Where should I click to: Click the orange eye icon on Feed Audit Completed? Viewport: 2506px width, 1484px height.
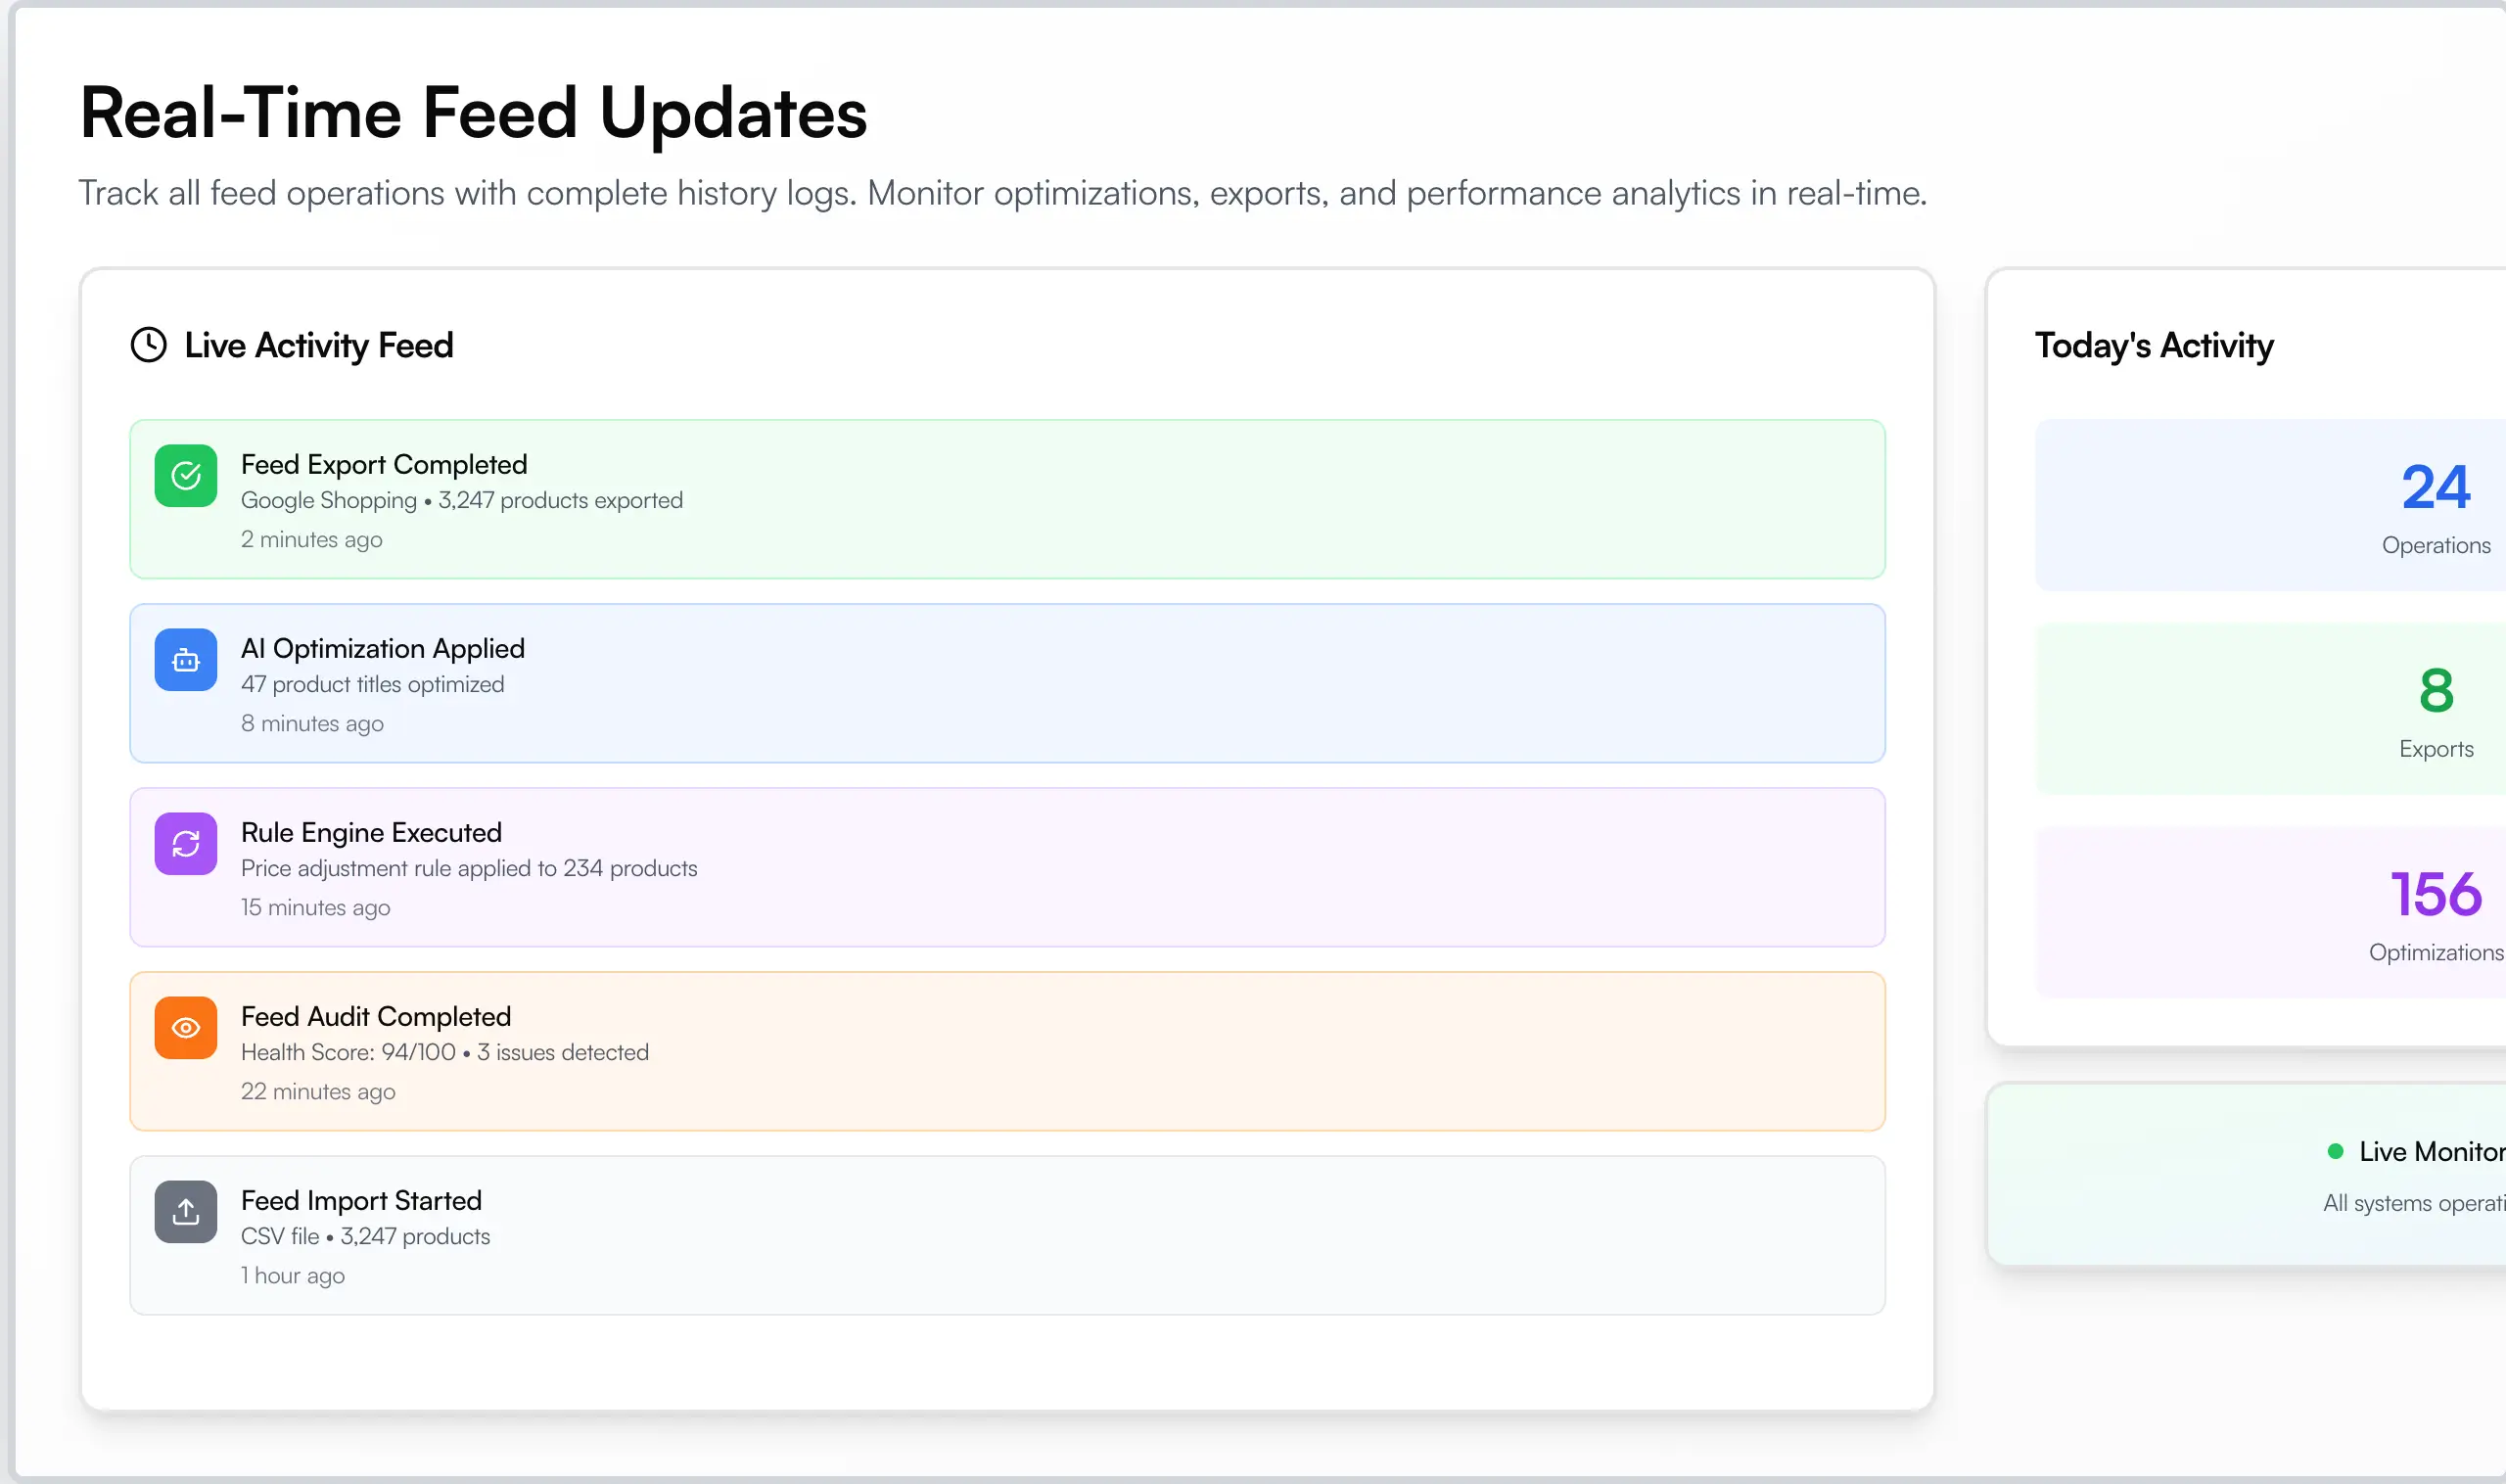point(185,1028)
